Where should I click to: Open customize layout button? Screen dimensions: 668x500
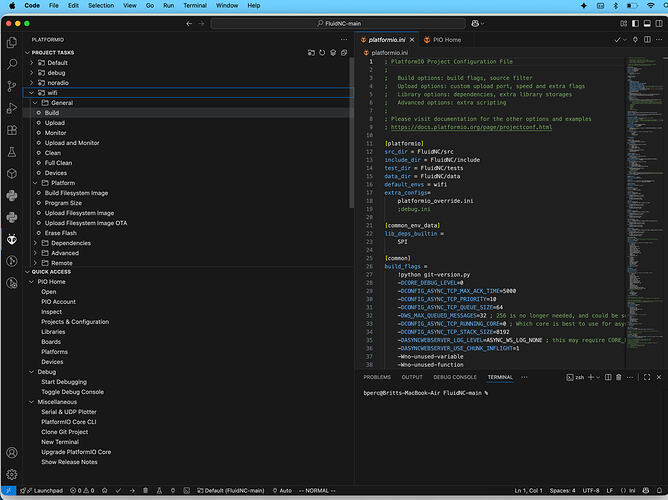(x=623, y=23)
